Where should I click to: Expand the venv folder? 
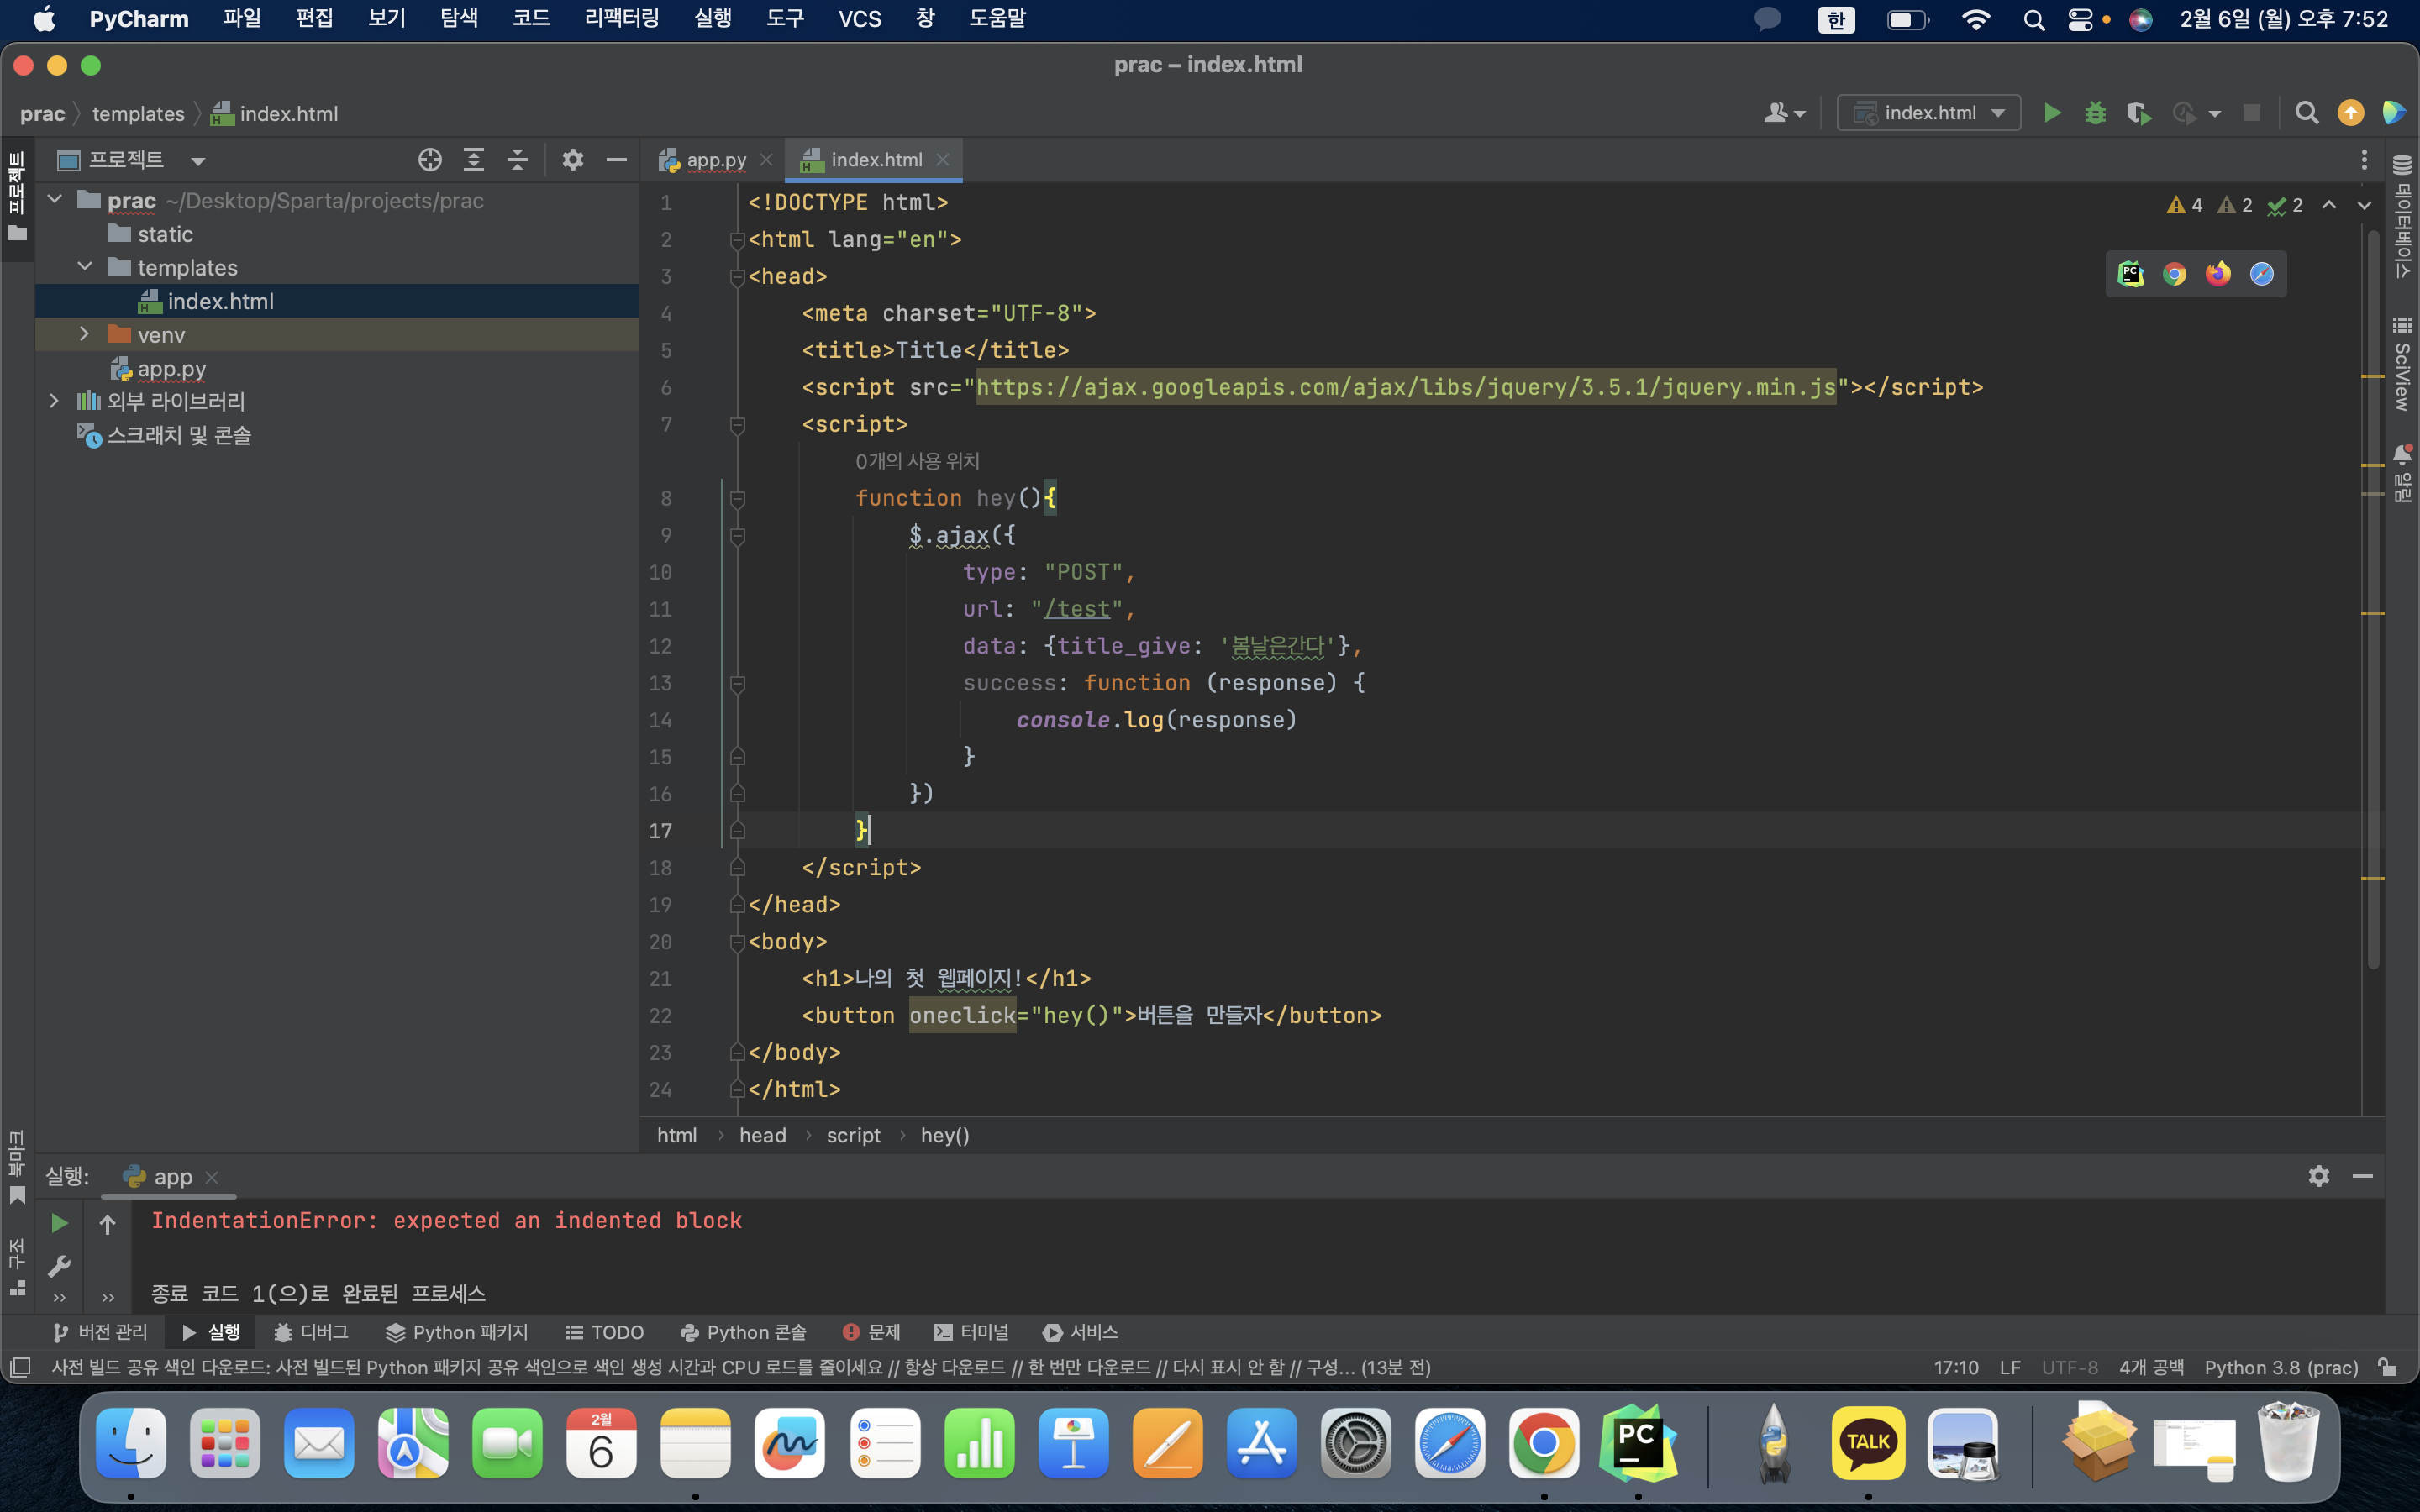point(85,334)
